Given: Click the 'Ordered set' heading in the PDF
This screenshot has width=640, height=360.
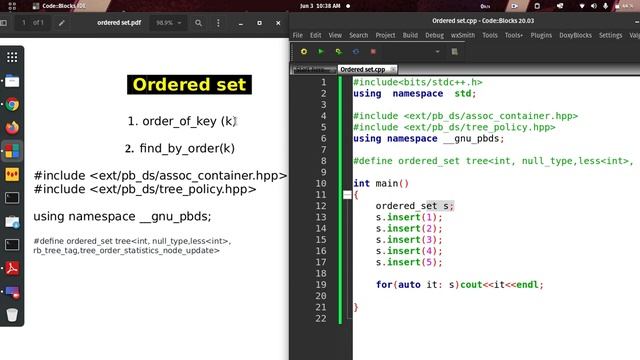Looking at the screenshot, I should 189,85.
